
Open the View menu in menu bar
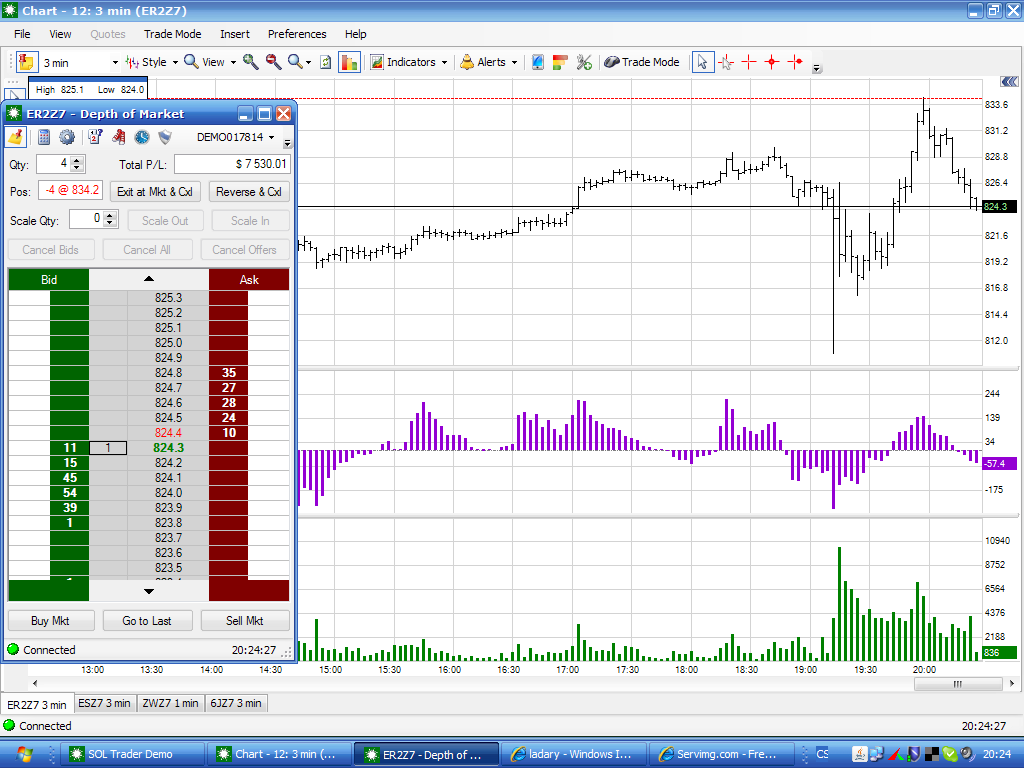point(60,34)
